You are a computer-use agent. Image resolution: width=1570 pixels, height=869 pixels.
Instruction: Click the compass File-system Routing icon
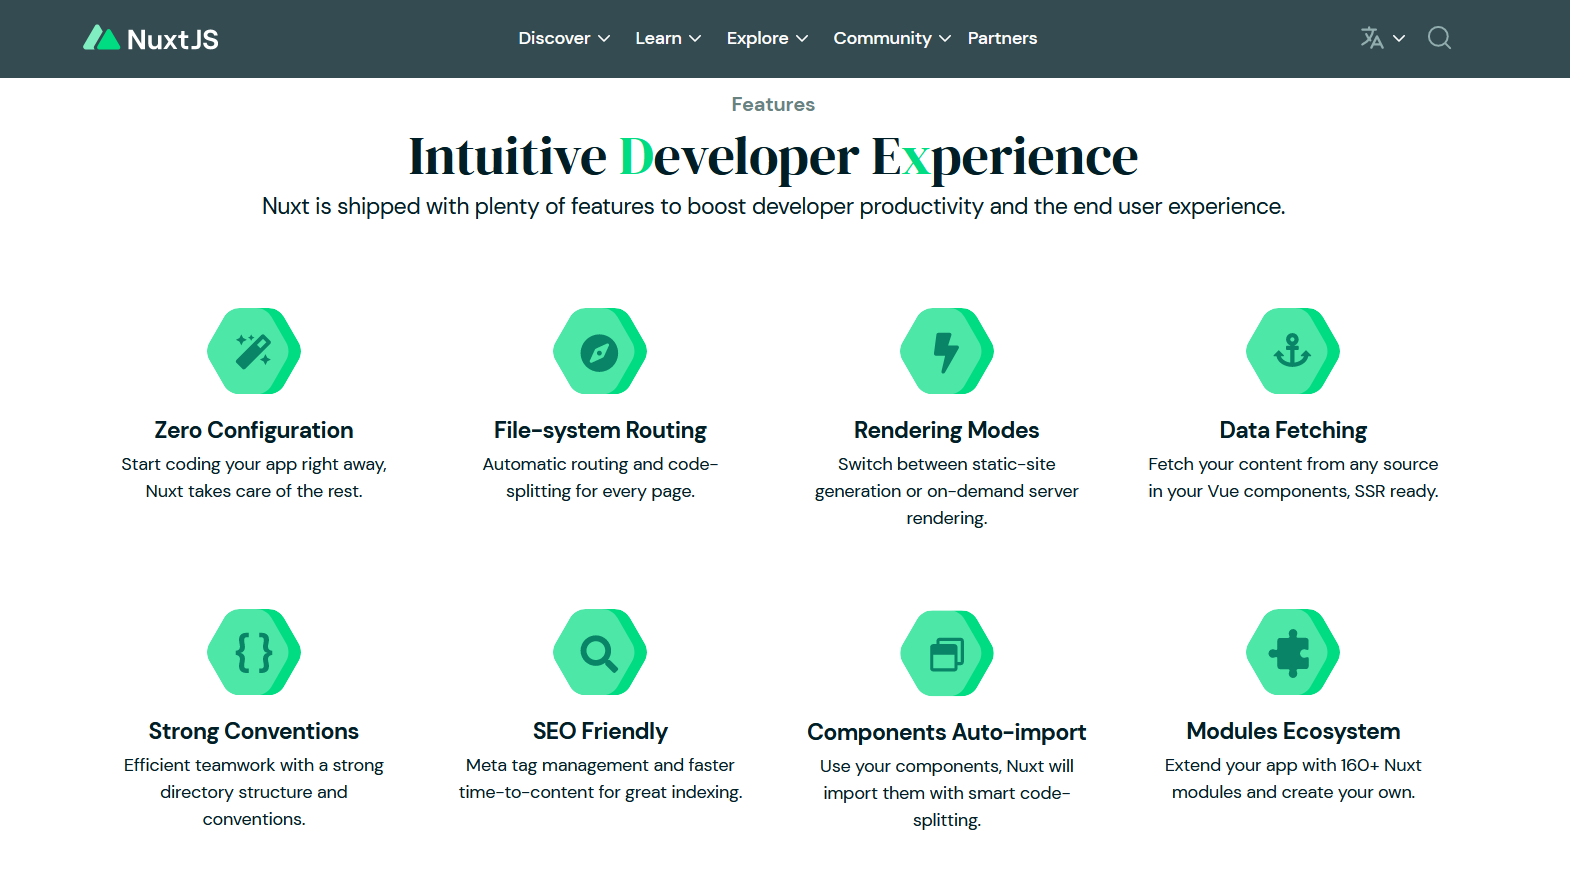click(600, 351)
